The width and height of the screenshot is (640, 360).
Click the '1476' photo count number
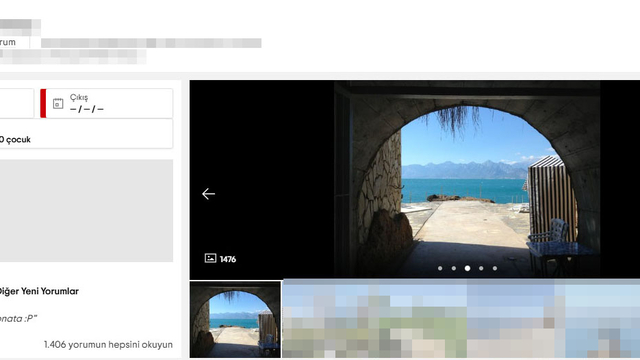tap(228, 259)
